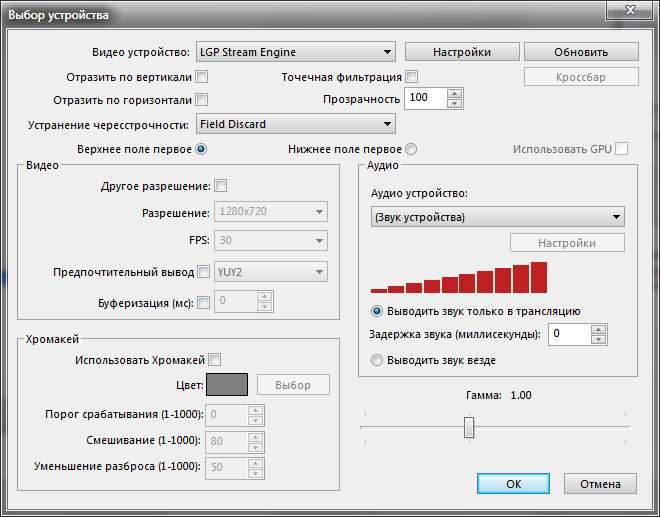
Task: Click the Задержка звука input field
Action: coord(570,334)
